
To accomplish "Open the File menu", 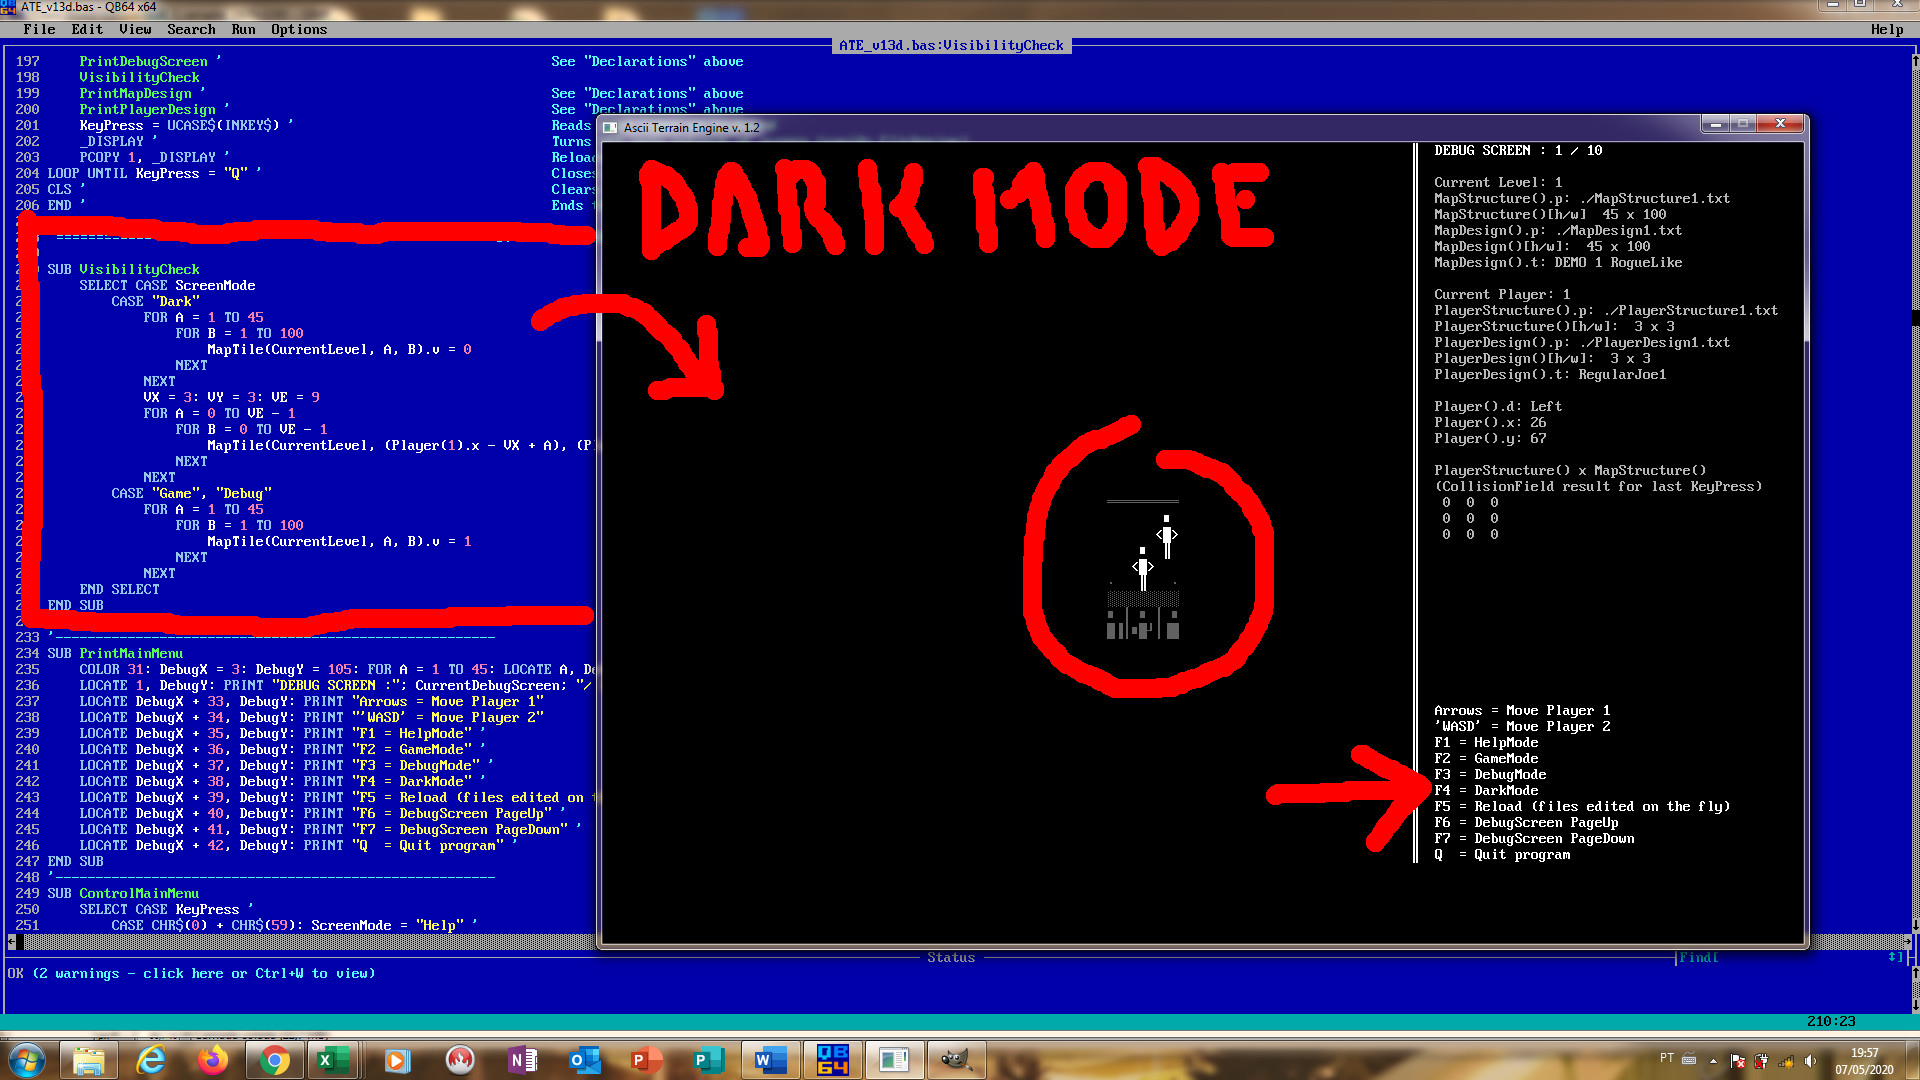I will pyautogui.click(x=39, y=29).
